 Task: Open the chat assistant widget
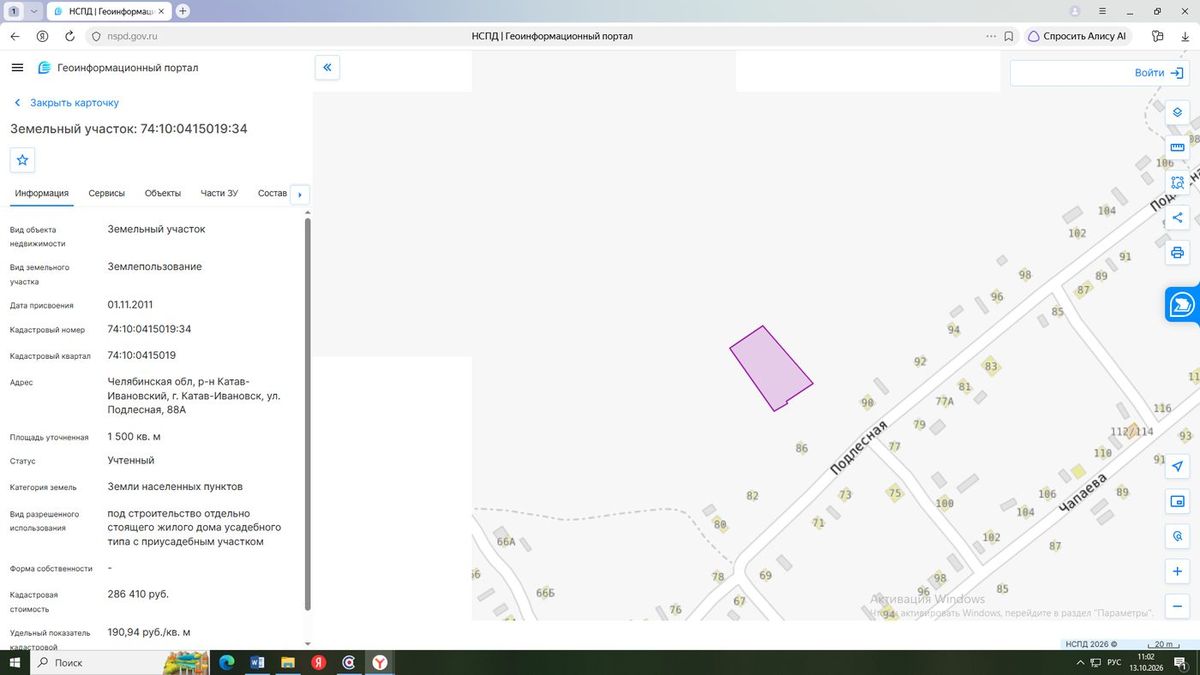click(x=1182, y=305)
